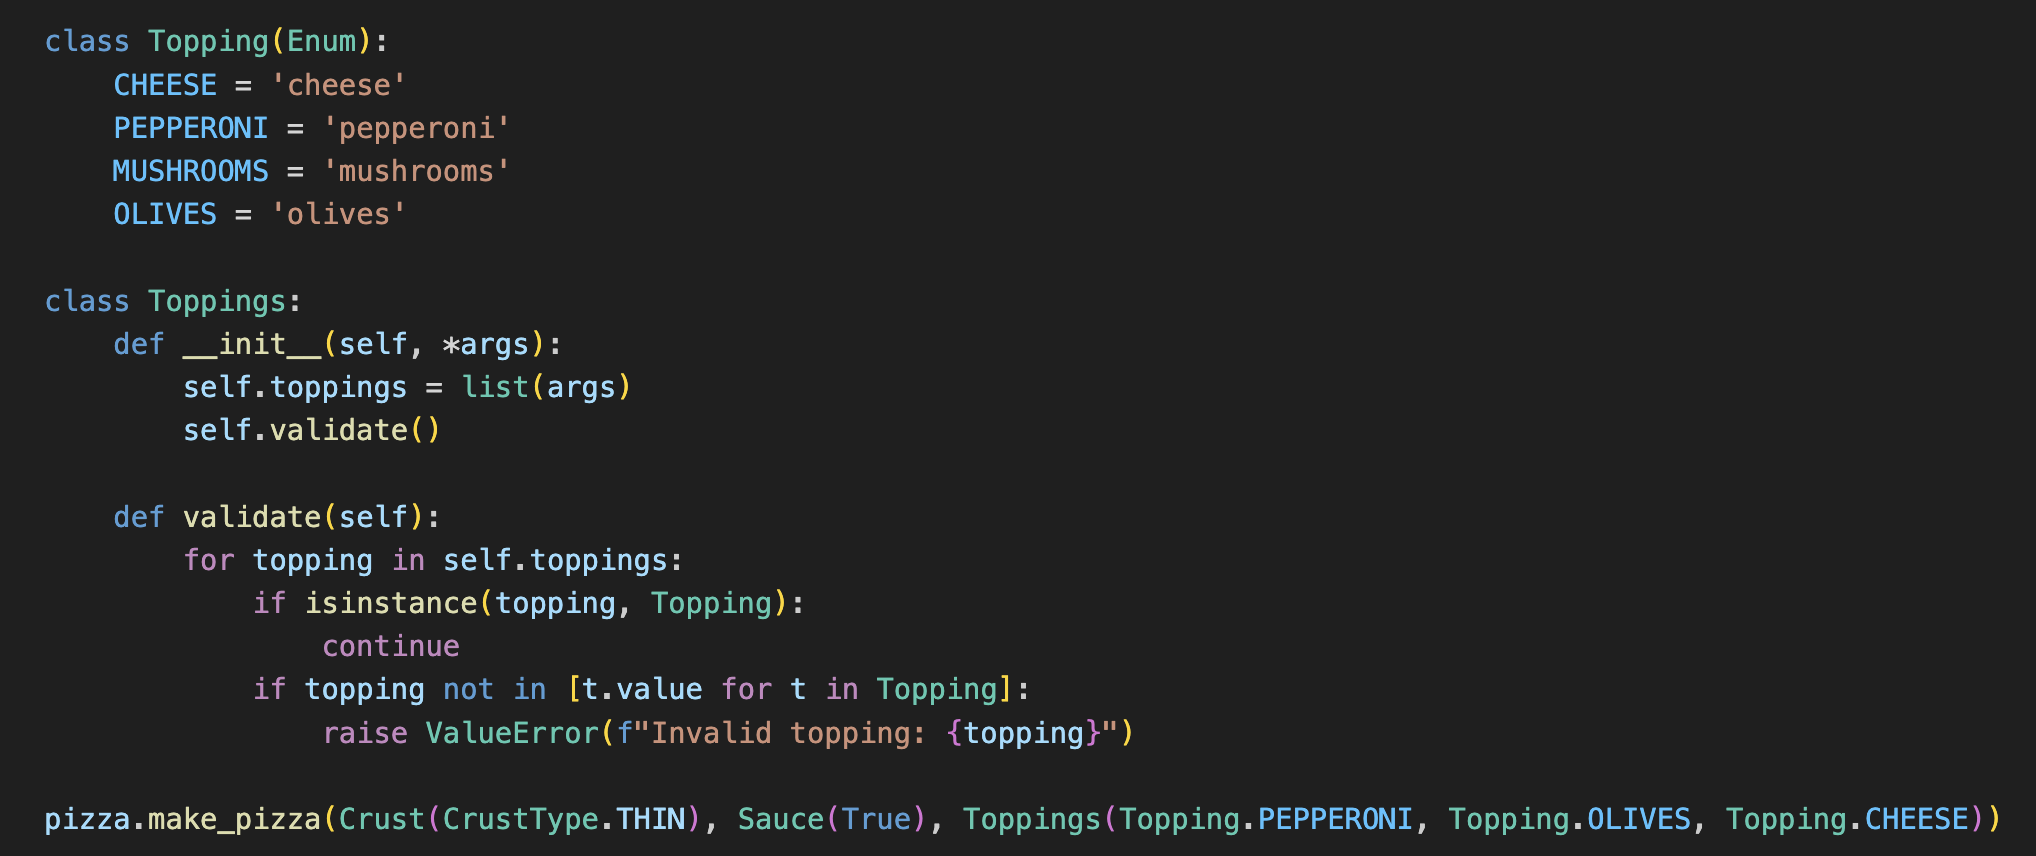Click the 'cheese' string literal
This screenshot has width=2036, height=856.
338,85
